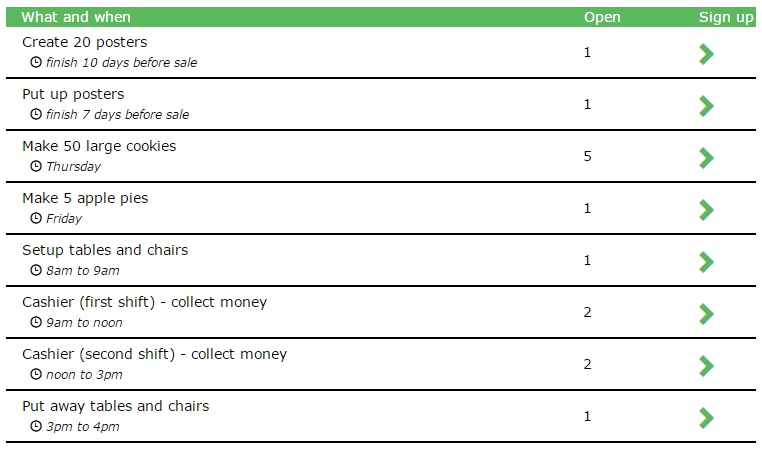Image resolution: width=762 pixels, height=449 pixels.
Task: Click 'Cashier (first shift) - collect money' text
Action: point(144,302)
